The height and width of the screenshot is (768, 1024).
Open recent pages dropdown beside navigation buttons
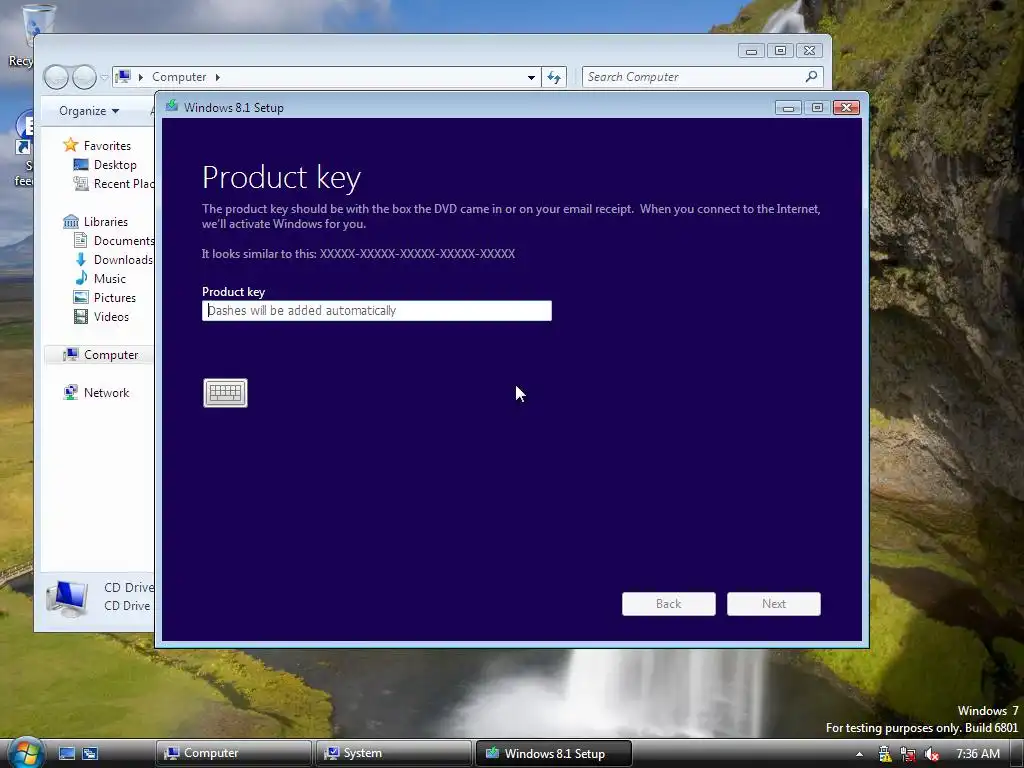click(104, 77)
